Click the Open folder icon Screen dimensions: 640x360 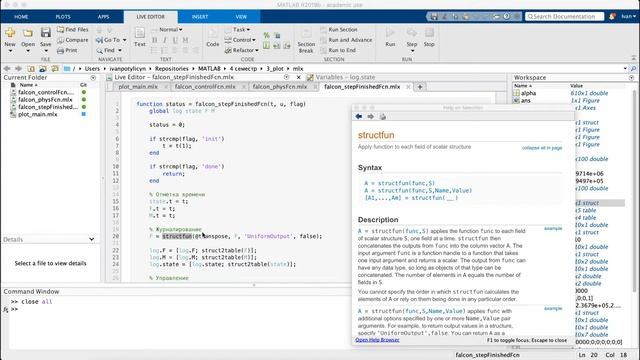coord(28,33)
